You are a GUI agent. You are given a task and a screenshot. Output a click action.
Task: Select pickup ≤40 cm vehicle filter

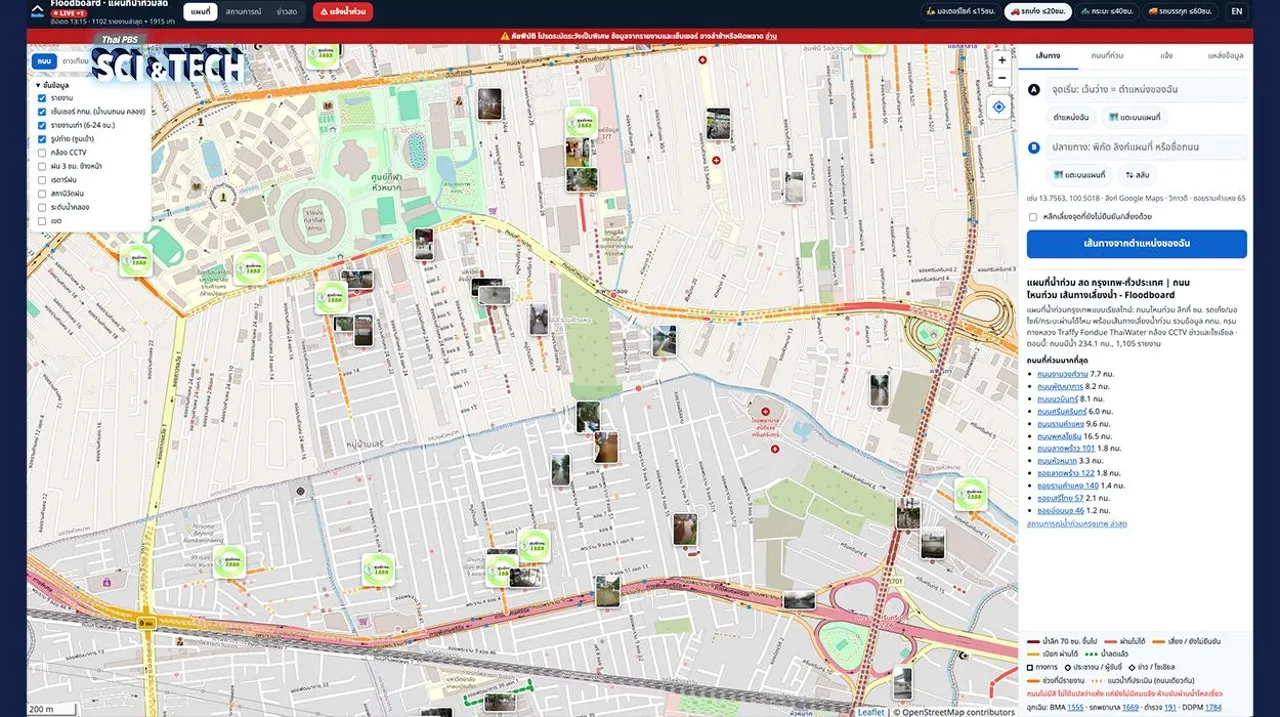click(x=1107, y=11)
